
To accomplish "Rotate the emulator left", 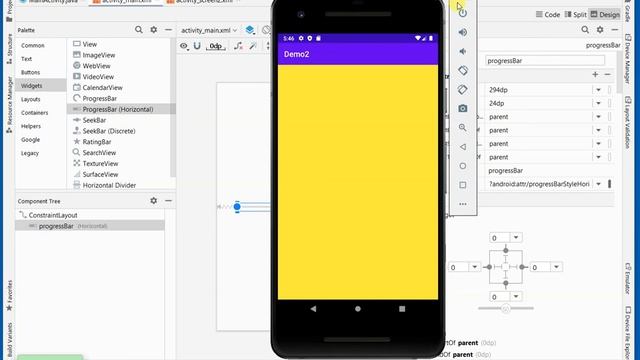I will (462, 70).
